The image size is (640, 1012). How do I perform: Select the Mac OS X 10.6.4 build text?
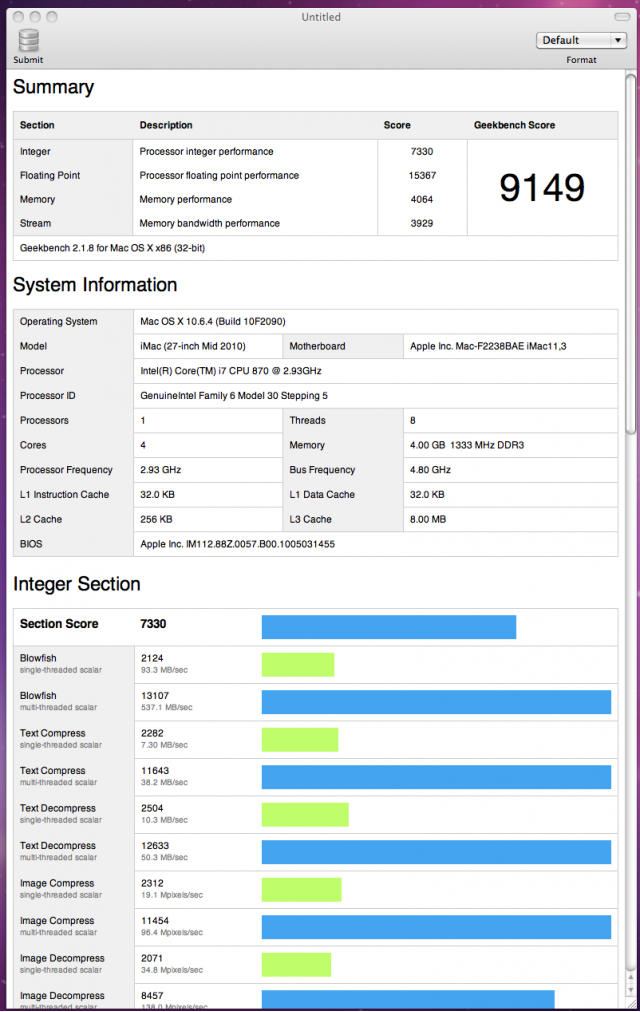pyautogui.click(x=213, y=321)
